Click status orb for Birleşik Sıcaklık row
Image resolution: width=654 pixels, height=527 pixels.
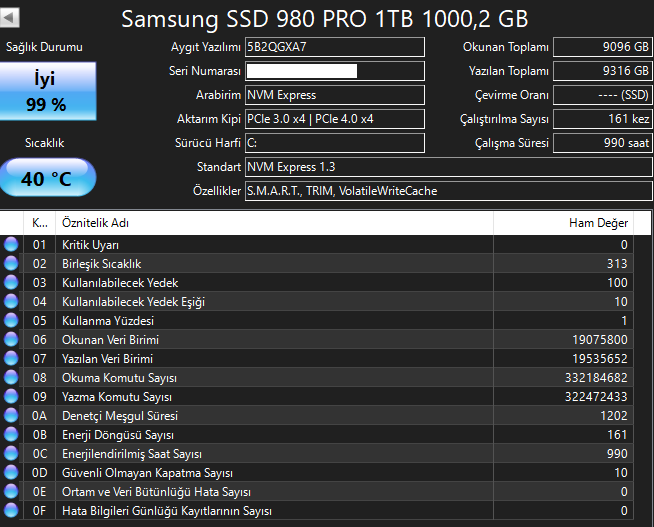[11, 264]
